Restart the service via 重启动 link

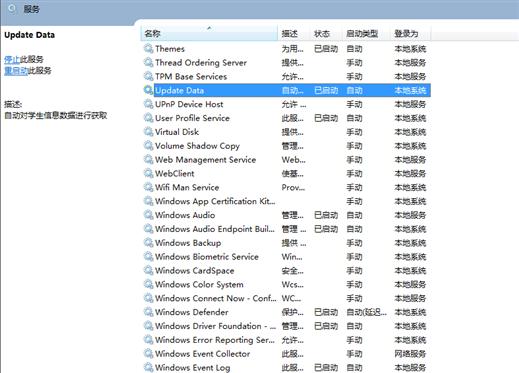[16, 70]
